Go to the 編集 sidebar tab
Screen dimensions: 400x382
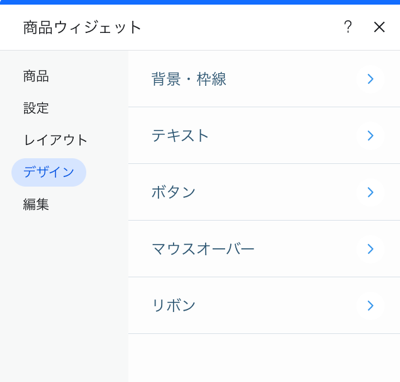coord(36,204)
